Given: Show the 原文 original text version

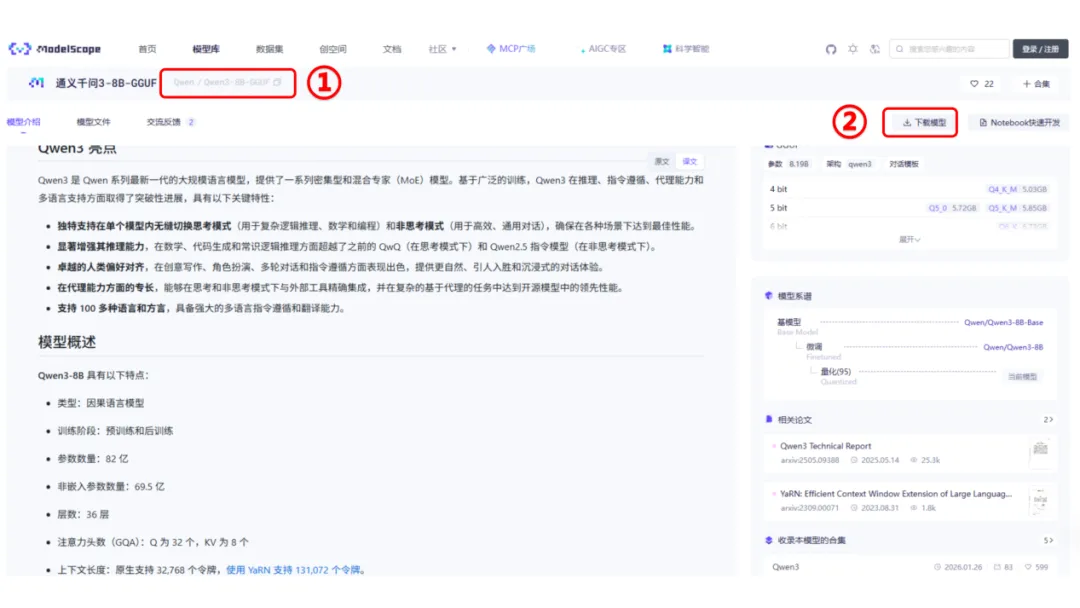Looking at the screenshot, I should click(661, 161).
